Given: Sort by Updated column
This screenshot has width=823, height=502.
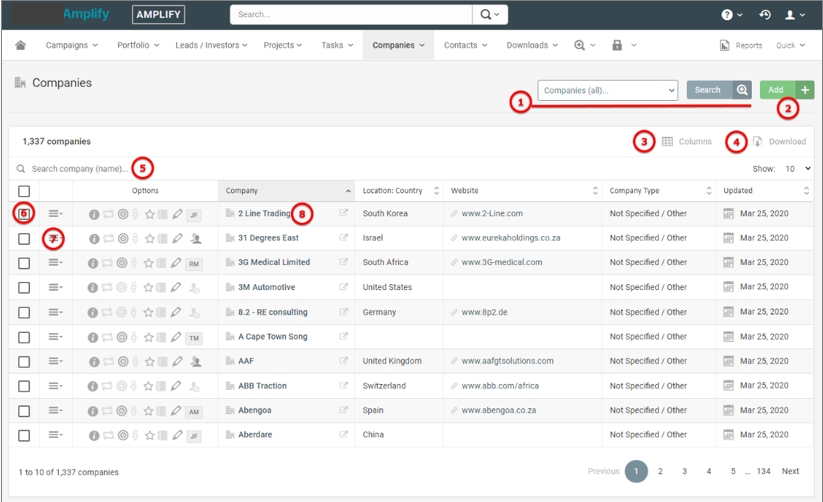Looking at the screenshot, I should (x=764, y=191).
